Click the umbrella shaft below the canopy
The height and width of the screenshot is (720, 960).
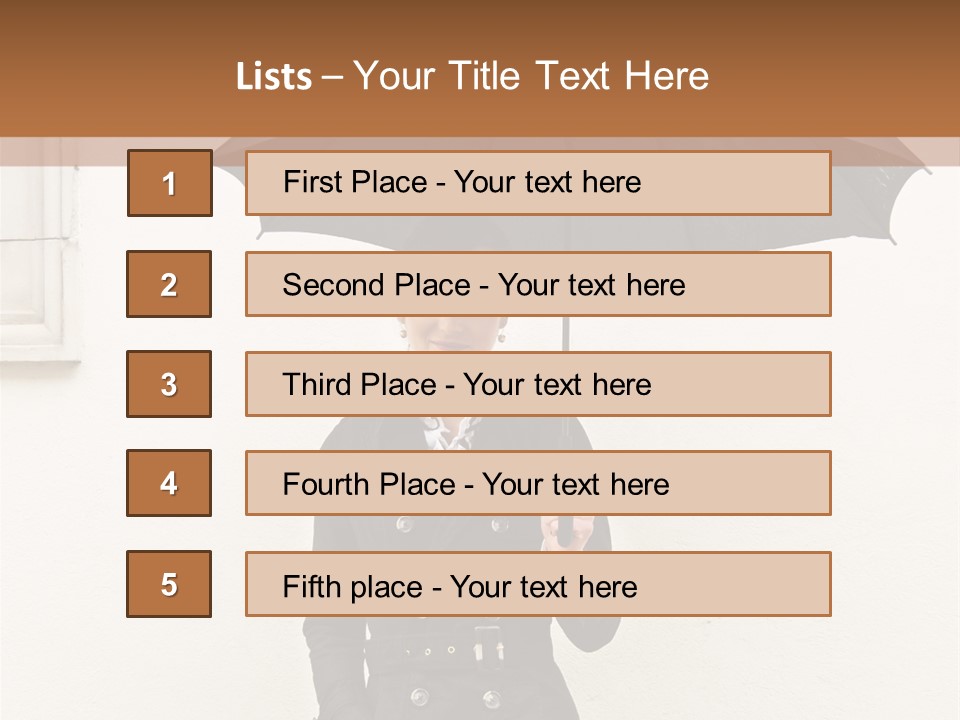566,334
